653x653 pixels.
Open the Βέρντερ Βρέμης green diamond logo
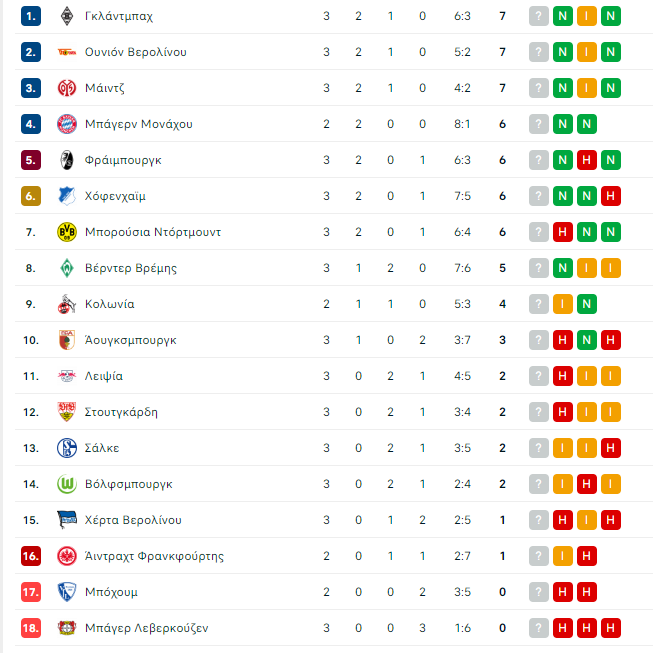pyautogui.click(x=67, y=268)
